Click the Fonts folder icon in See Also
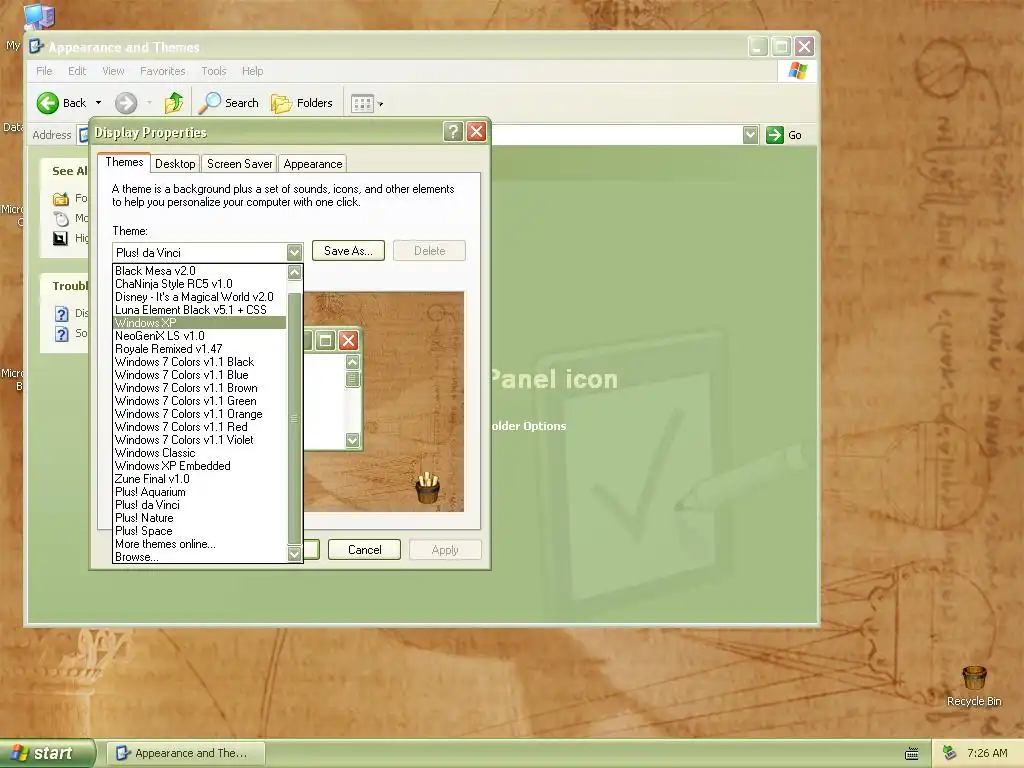1024x768 pixels. point(61,199)
